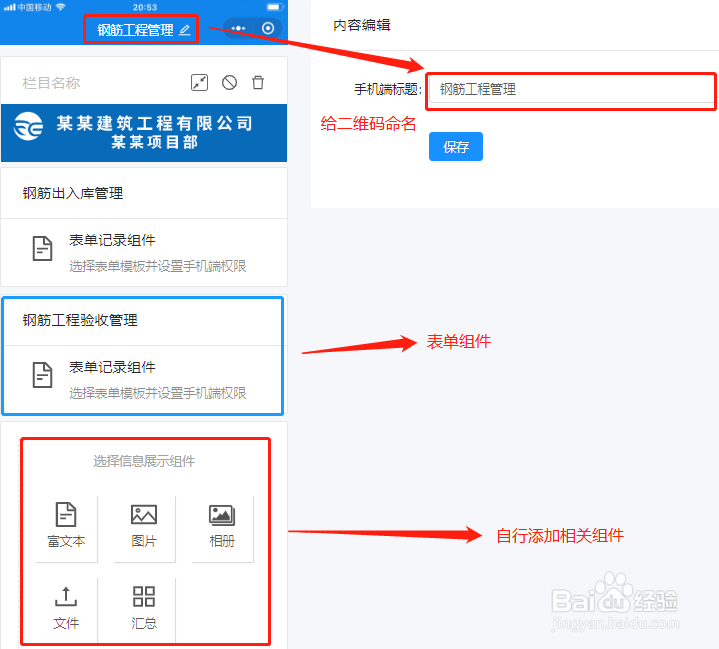Viewport: 719px width, 649px height.
Task: Click the battery icon in phone status bar
Action: pyautogui.click(x=274, y=7)
